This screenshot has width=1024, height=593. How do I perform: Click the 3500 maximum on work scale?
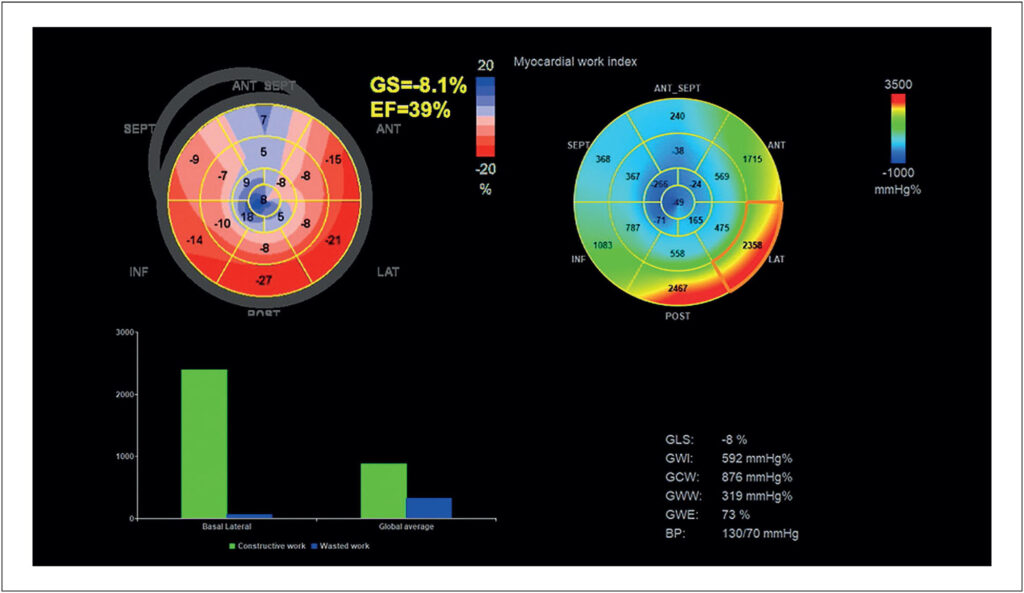[899, 85]
